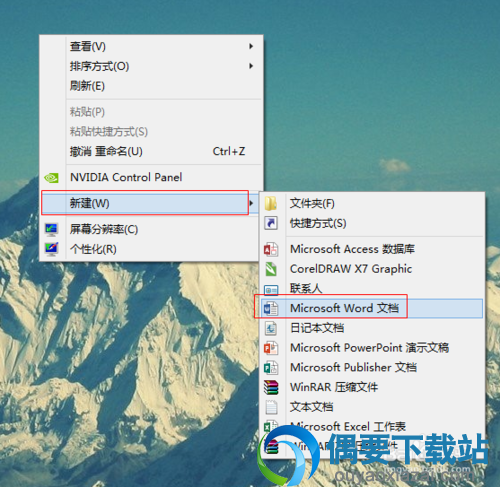This screenshot has width=500, height=487.
Task: Expand the 排序方式(O) submenu arrow
Action: point(251,66)
